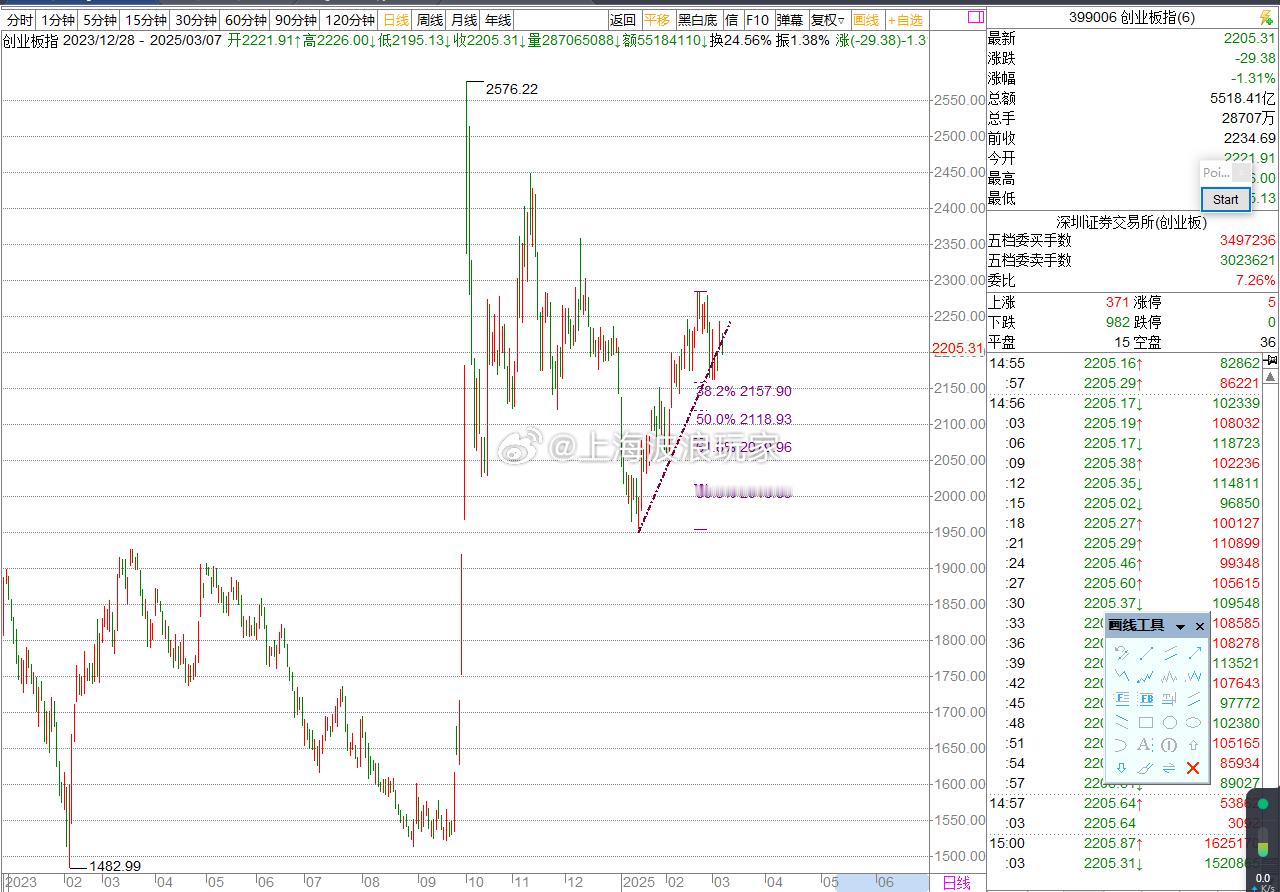The height and width of the screenshot is (892, 1280).
Task: Select the price level bars tool
Action: coord(1170,699)
